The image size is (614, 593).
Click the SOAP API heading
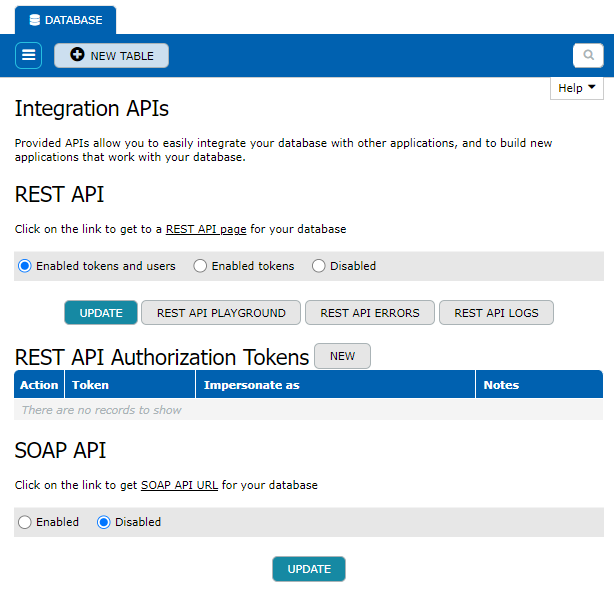(x=60, y=450)
